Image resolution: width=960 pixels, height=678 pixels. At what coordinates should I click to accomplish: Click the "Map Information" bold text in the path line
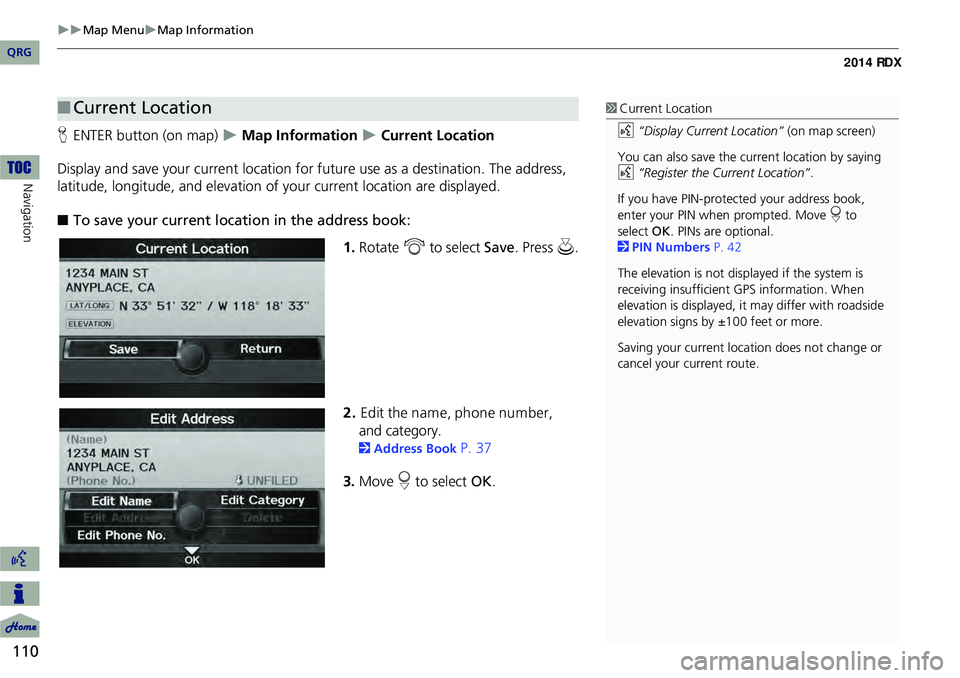pyautogui.click(x=299, y=135)
